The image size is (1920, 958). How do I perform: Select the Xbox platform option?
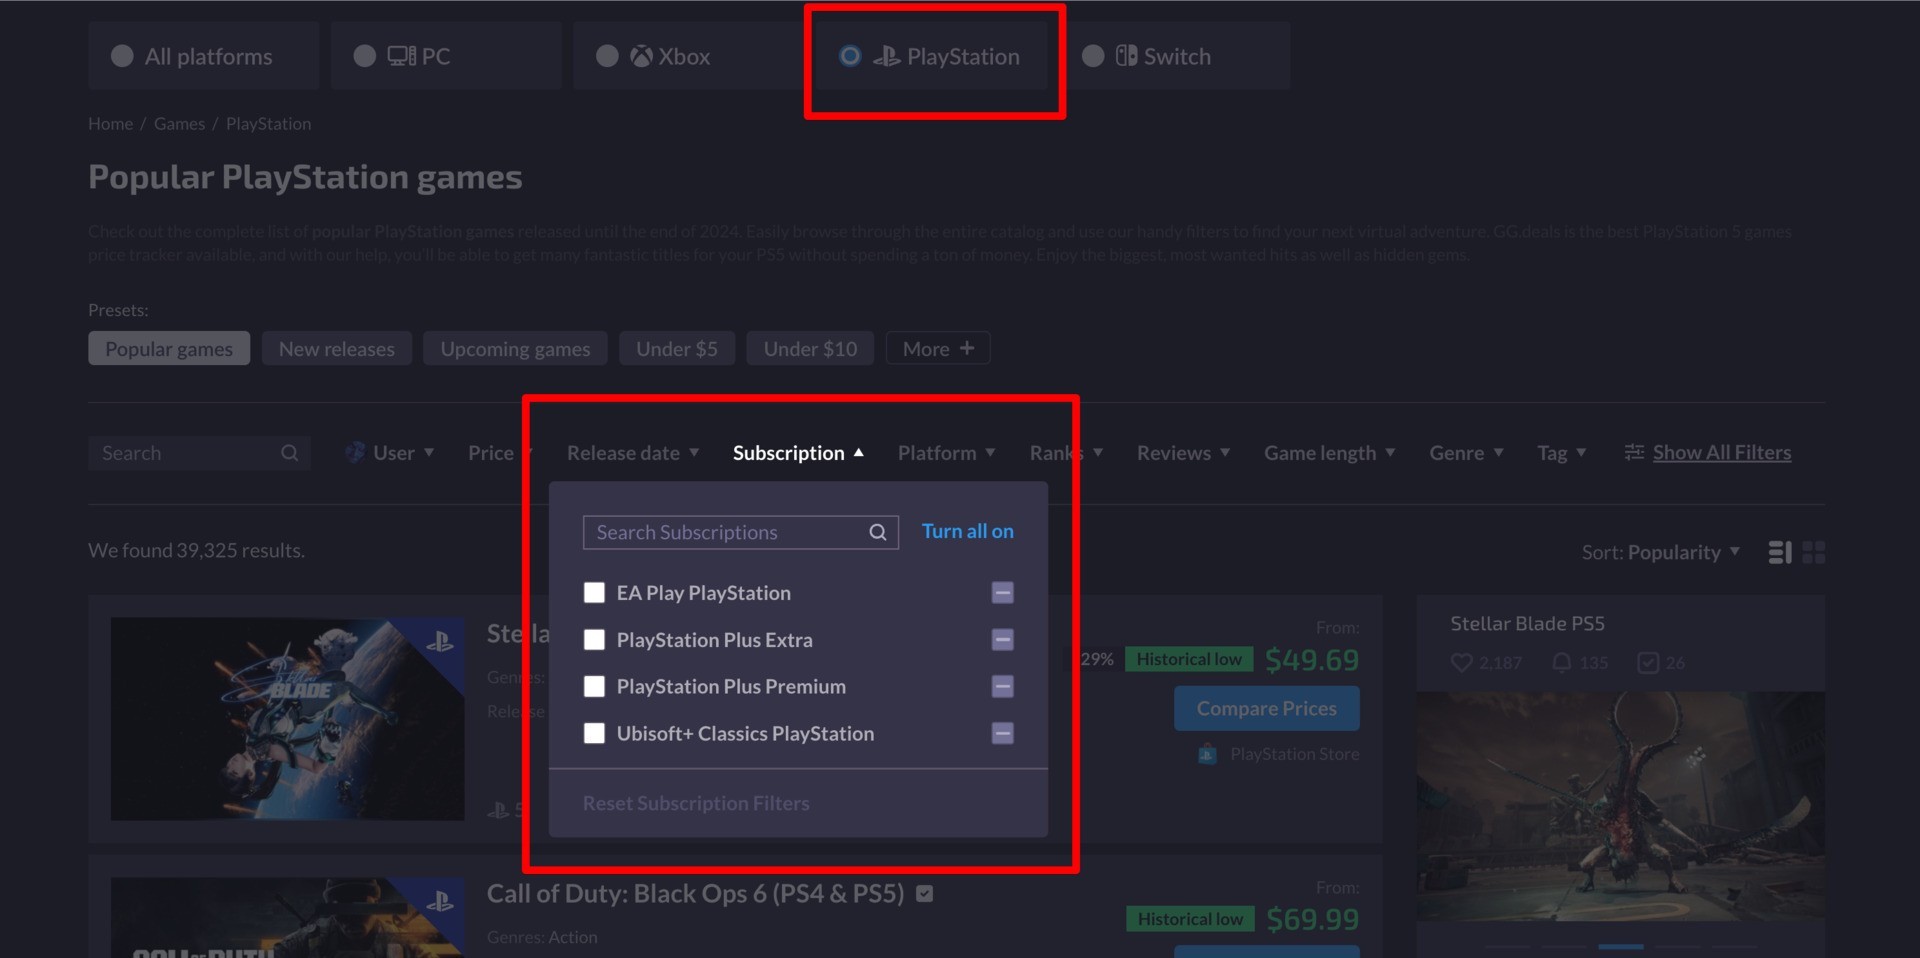point(688,56)
